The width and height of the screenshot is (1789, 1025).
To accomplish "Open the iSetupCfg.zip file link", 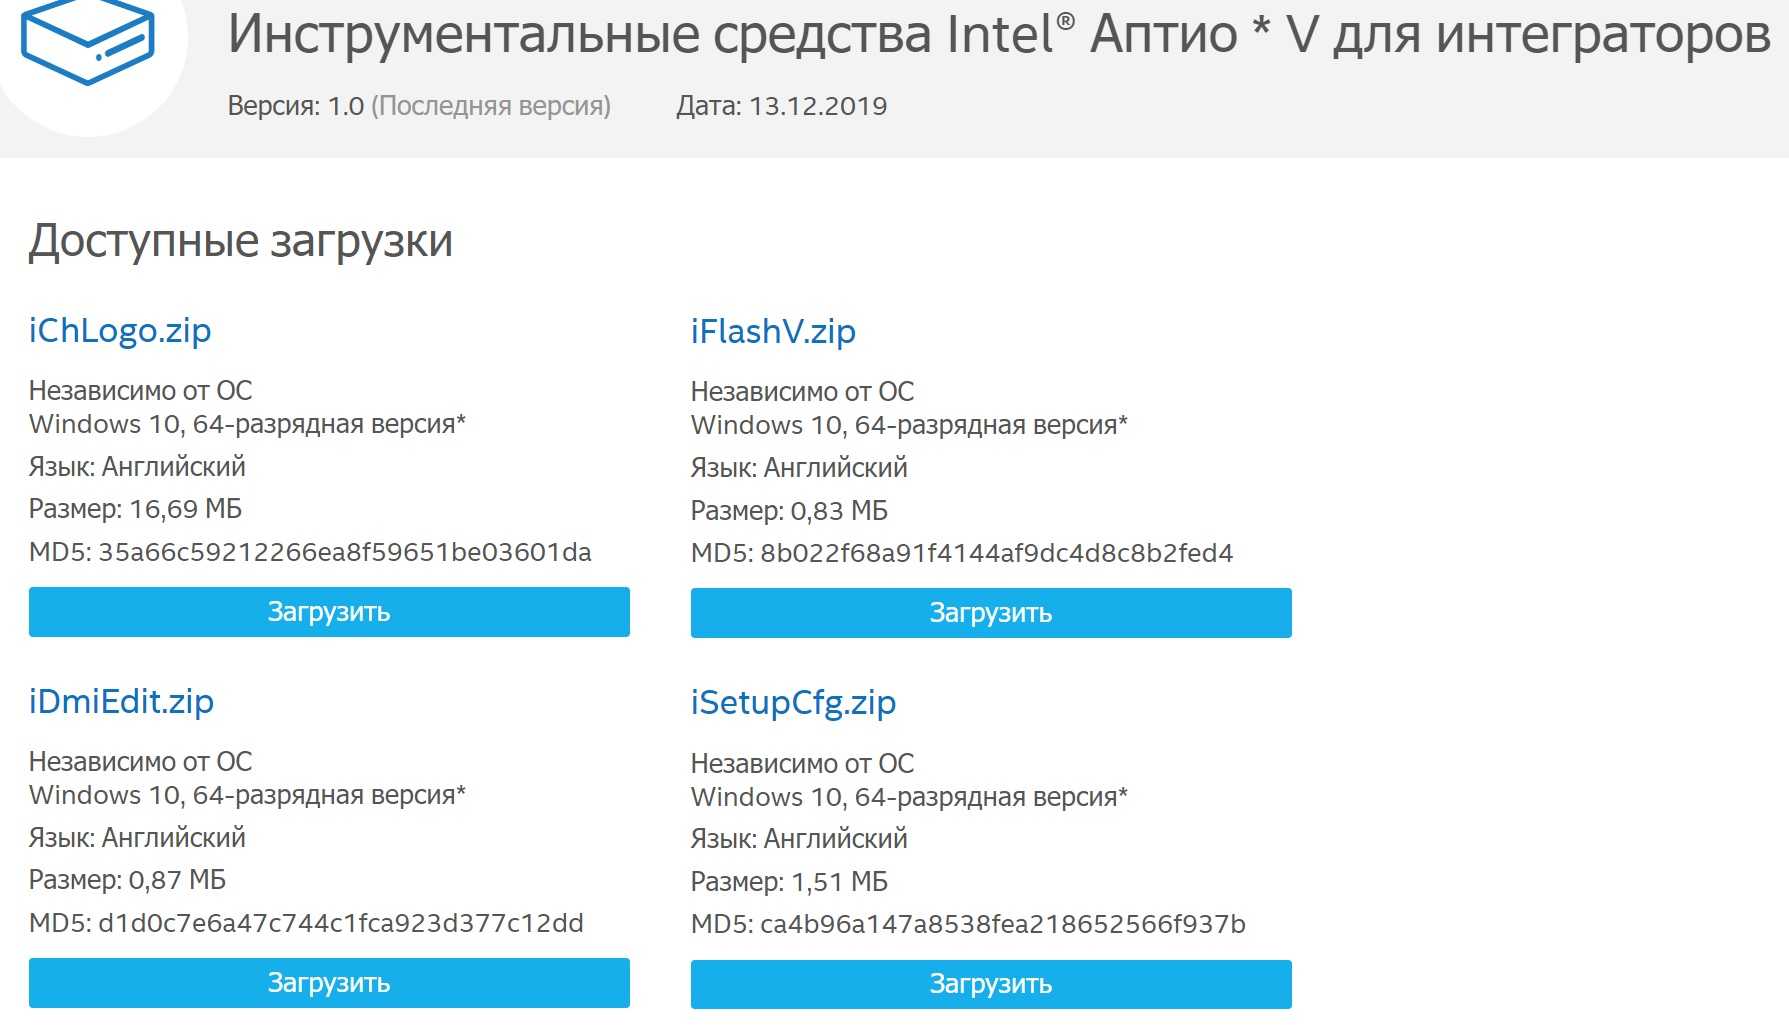I will pos(793,703).
